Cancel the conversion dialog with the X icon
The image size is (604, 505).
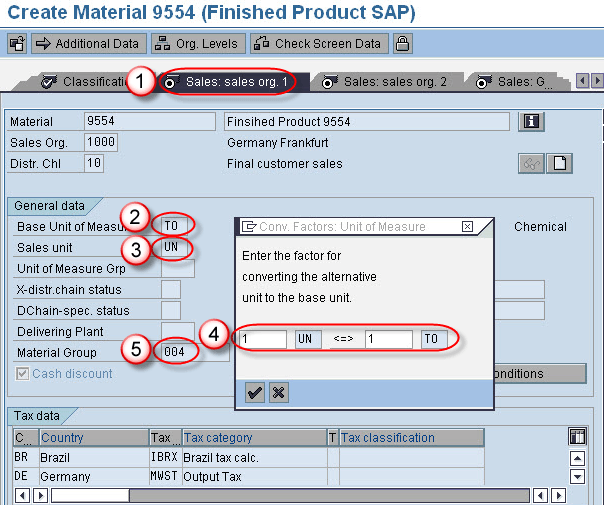pos(278,393)
